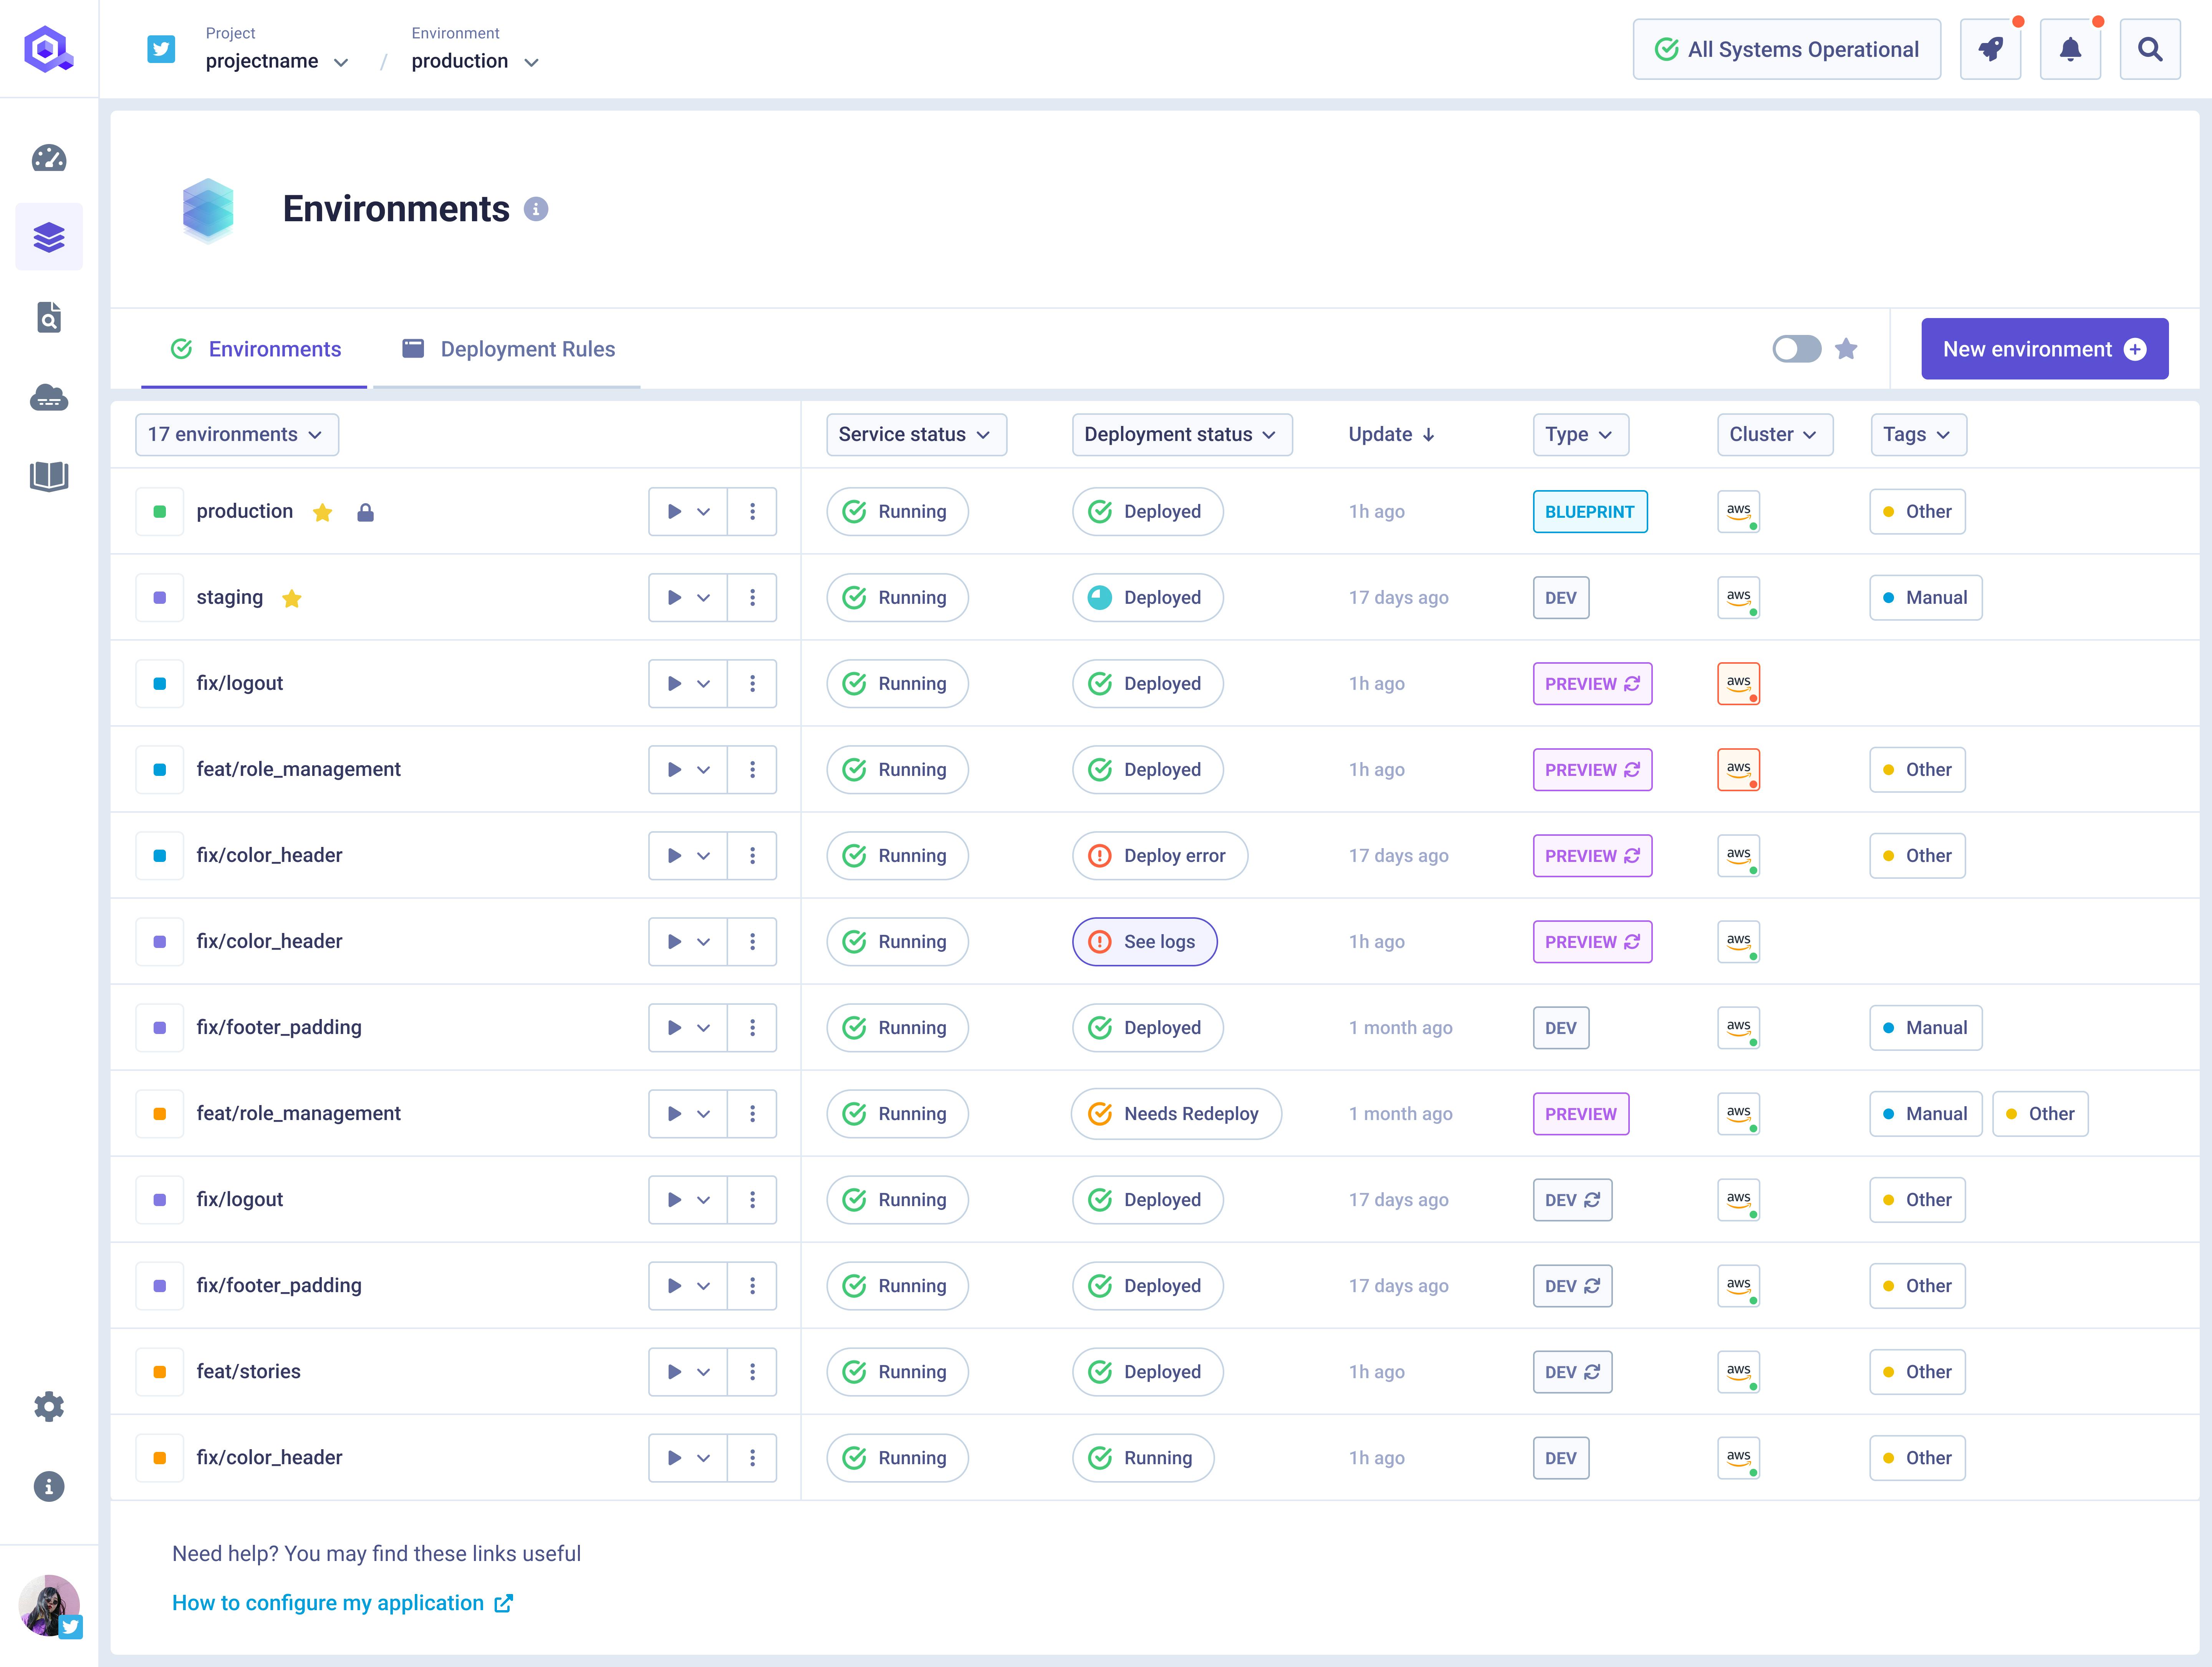Open the dashboard gauge icon in sidebar
Viewport: 2212px width, 1667px height.
pos(49,158)
